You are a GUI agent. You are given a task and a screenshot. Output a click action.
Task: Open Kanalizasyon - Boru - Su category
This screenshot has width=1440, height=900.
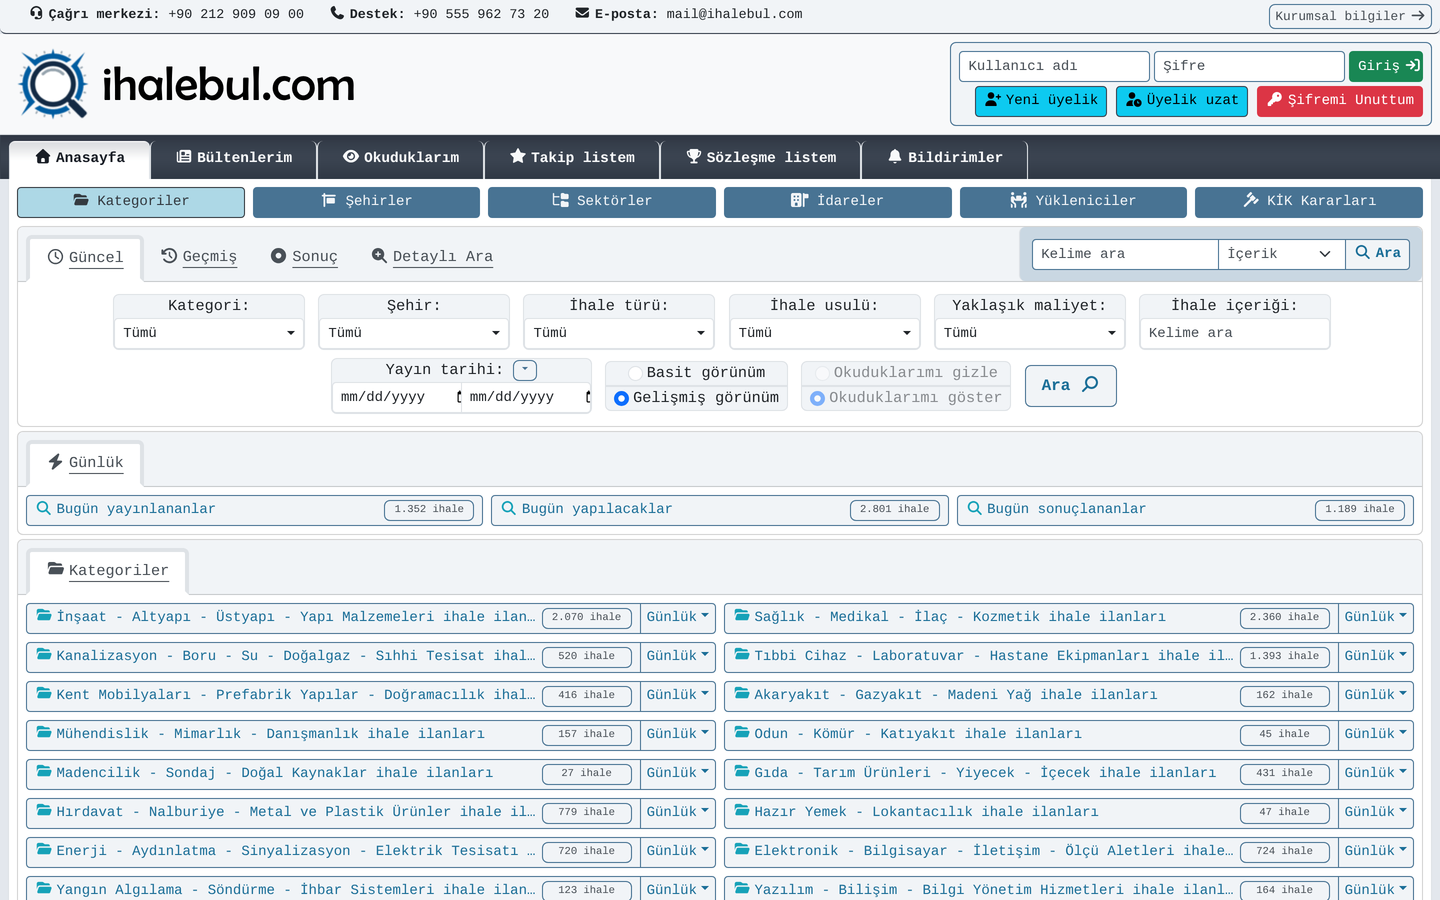click(x=333, y=657)
